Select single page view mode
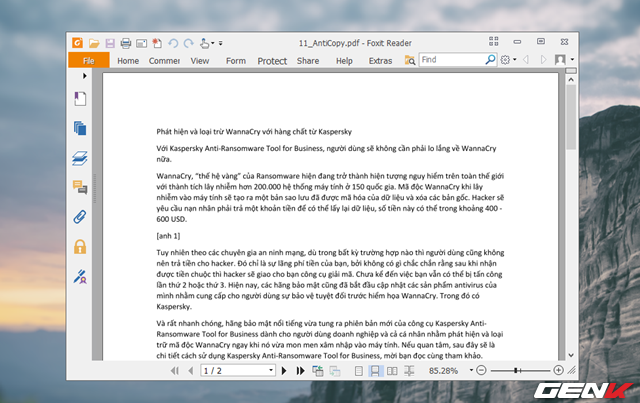The width and height of the screenshot is (640, 403). [358, 371]
